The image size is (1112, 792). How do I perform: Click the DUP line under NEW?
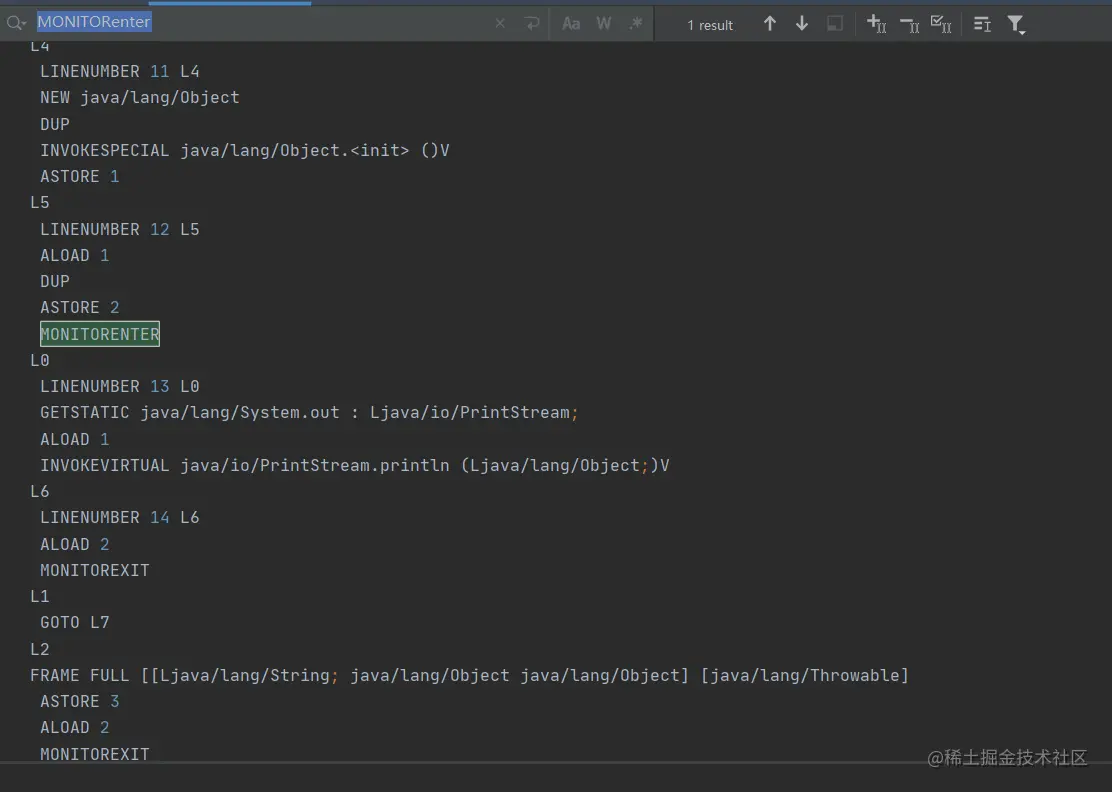coord(55,124)
